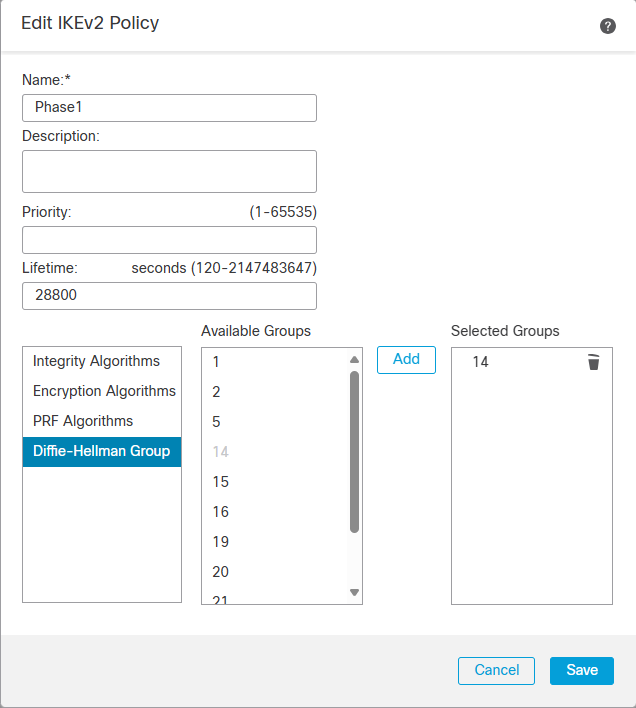636x708 pixels.
Task: Cancel editing the policy
Action: click(x=497, y=671)
